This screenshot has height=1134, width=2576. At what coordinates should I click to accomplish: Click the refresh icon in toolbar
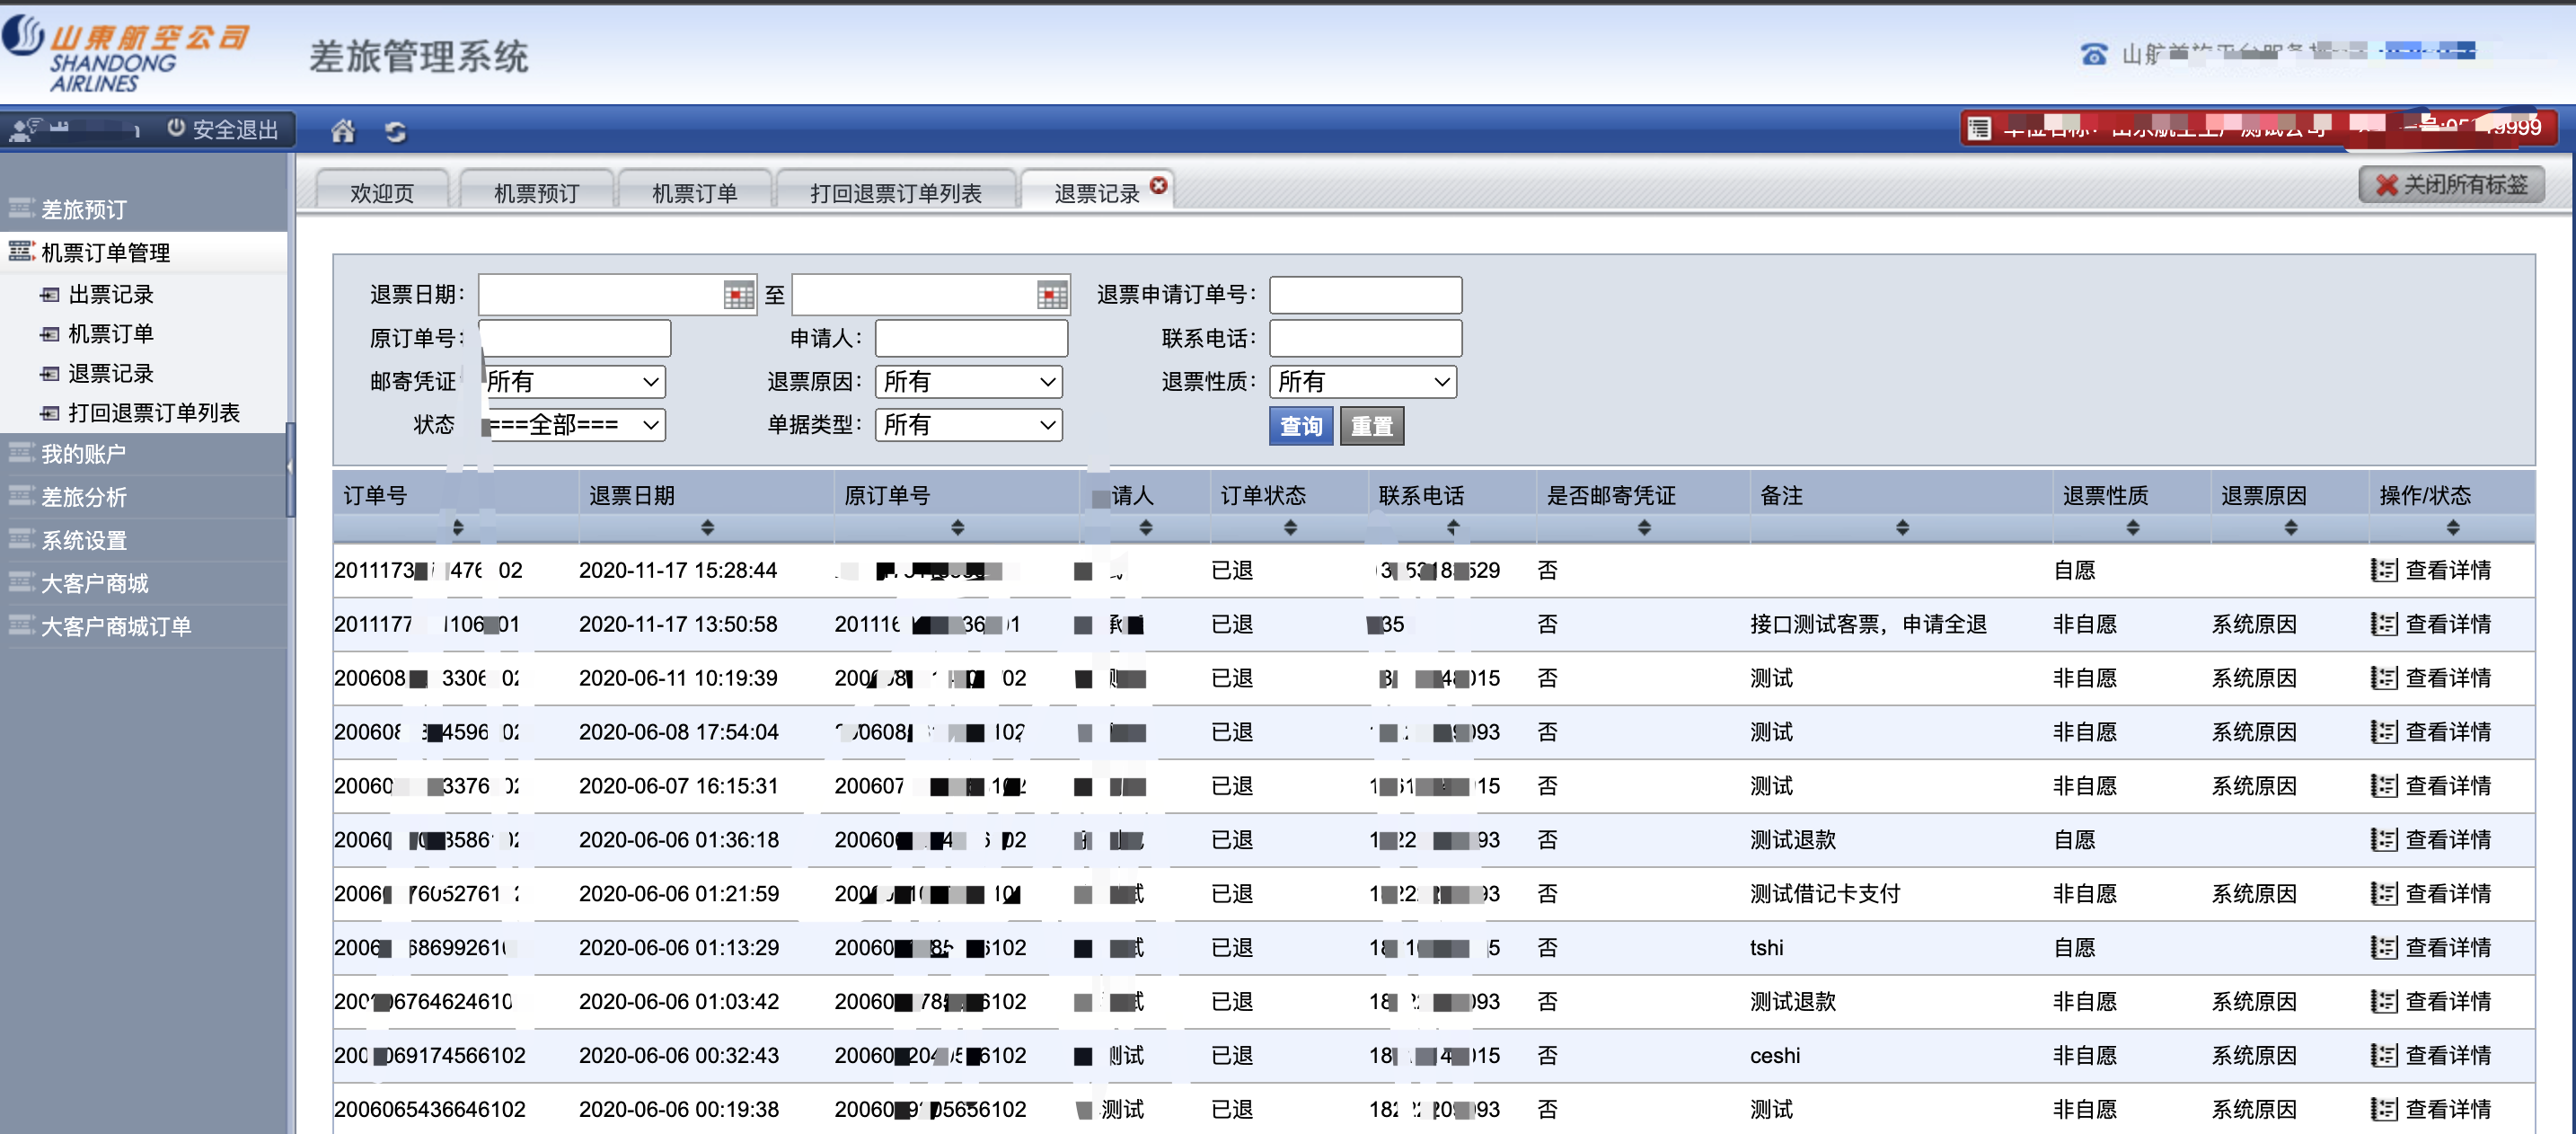(396, 131)
